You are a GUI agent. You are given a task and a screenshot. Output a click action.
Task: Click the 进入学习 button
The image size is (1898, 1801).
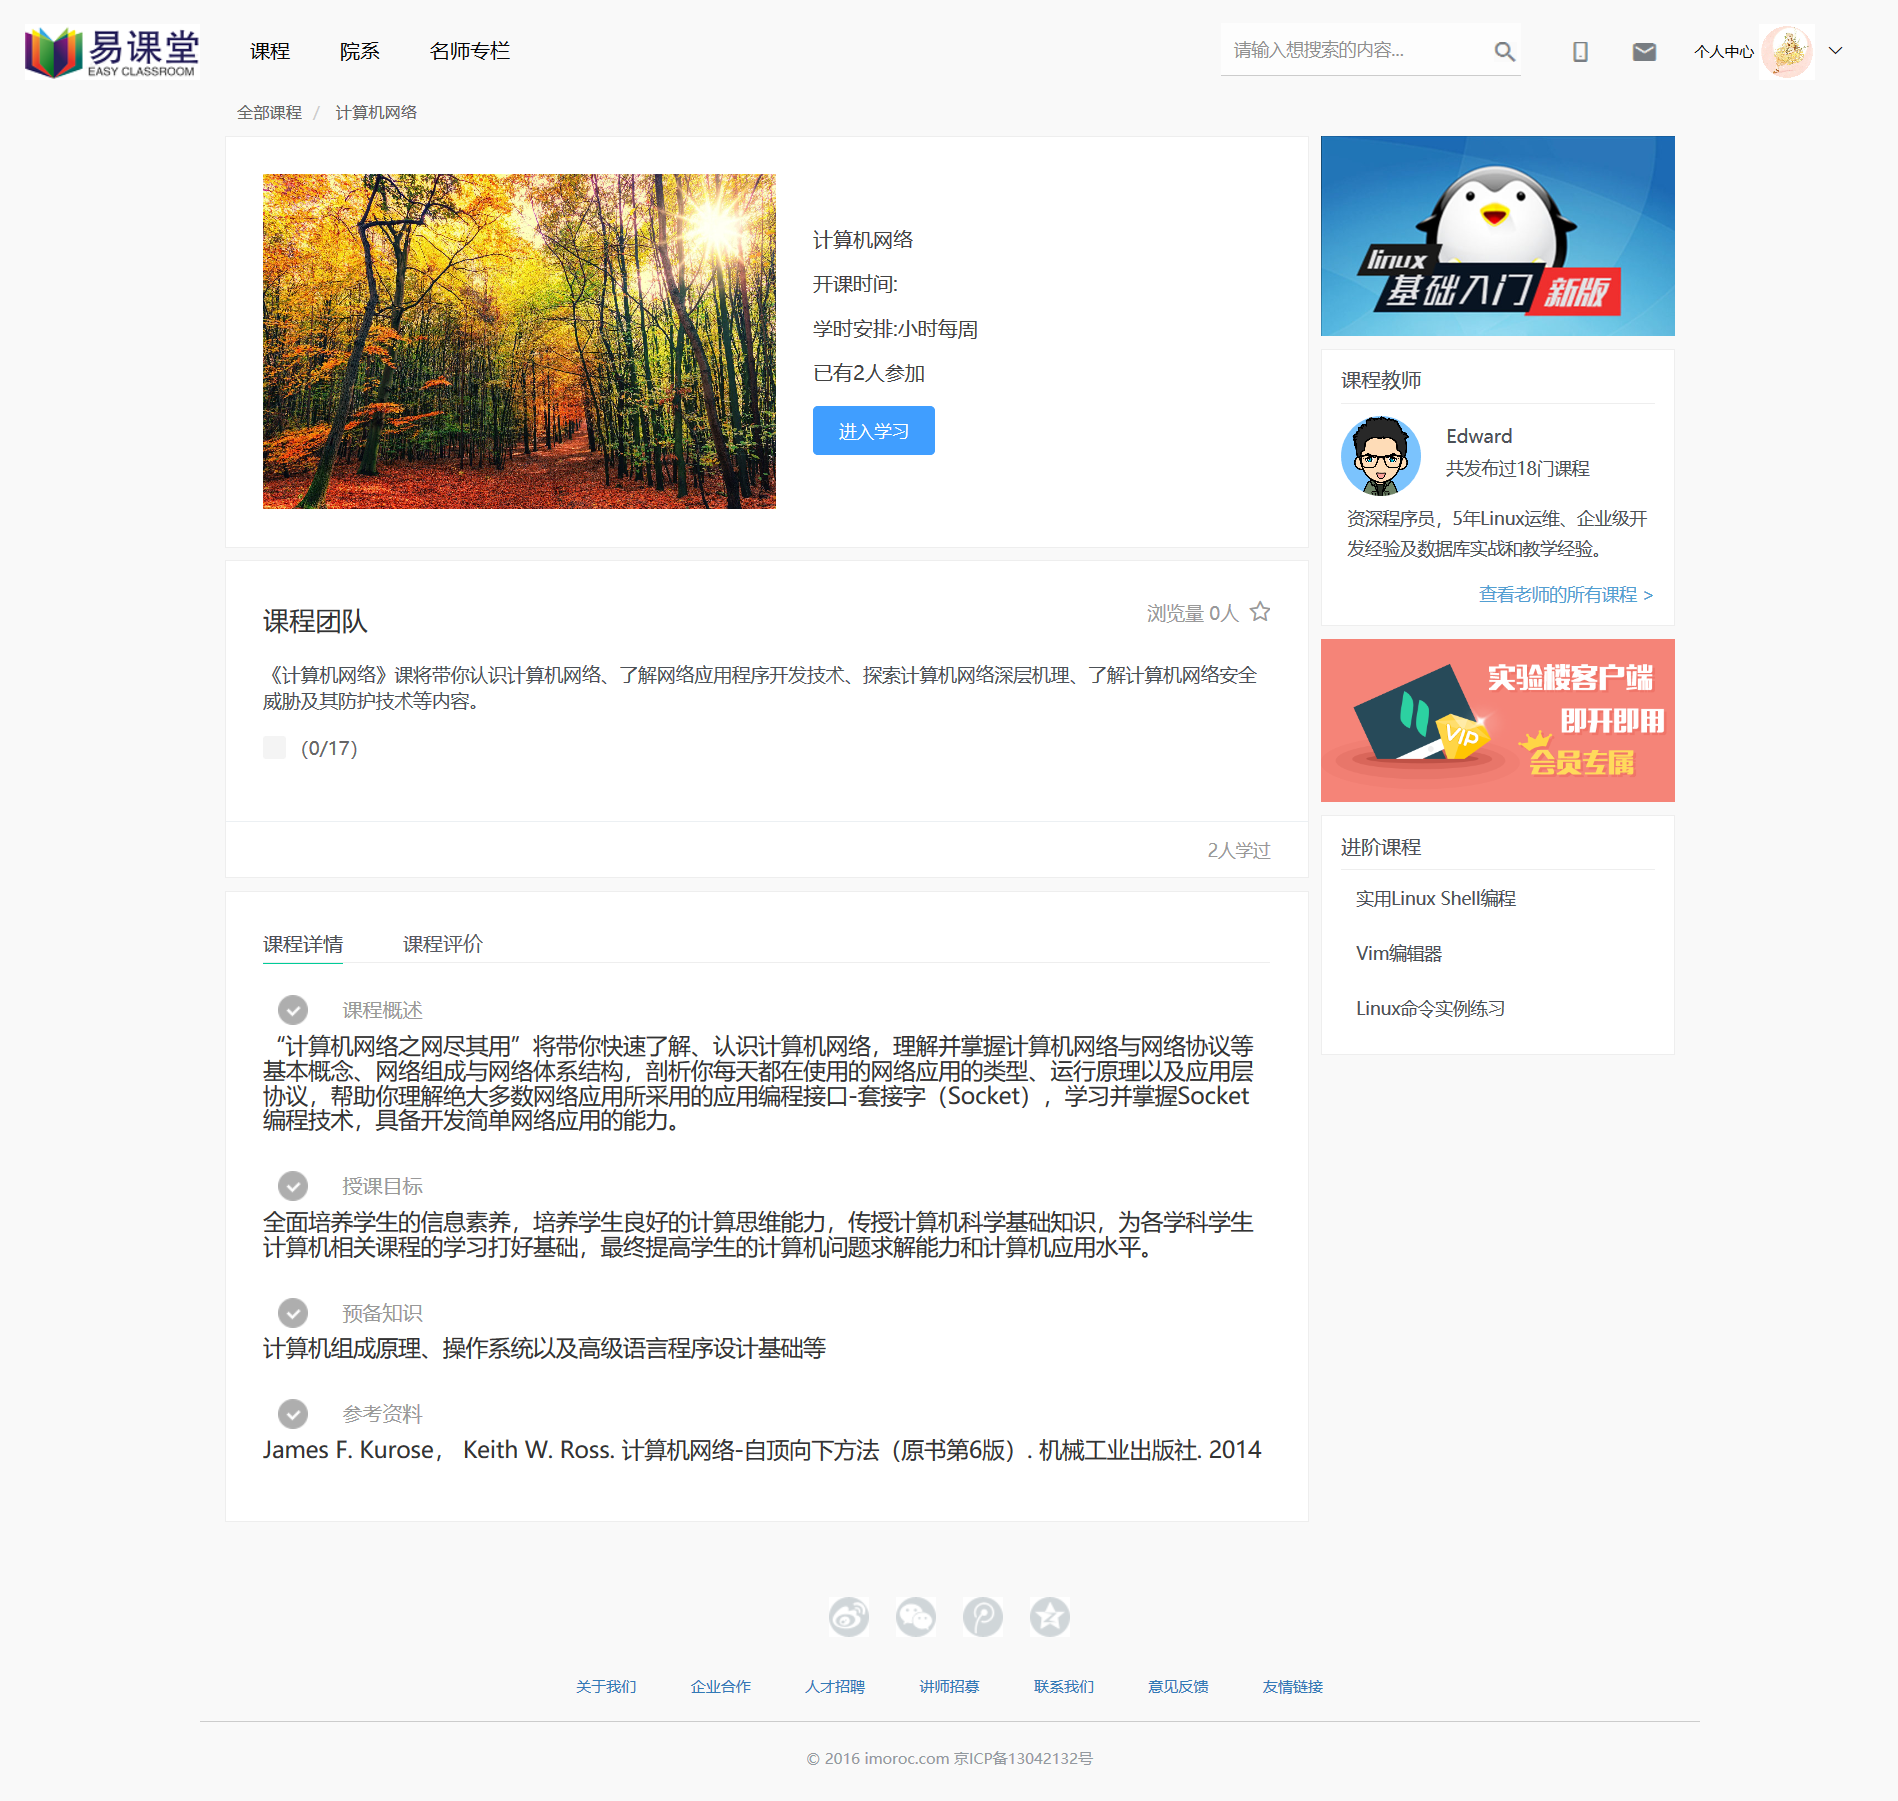pyautogui.click(x=872, y=430)
